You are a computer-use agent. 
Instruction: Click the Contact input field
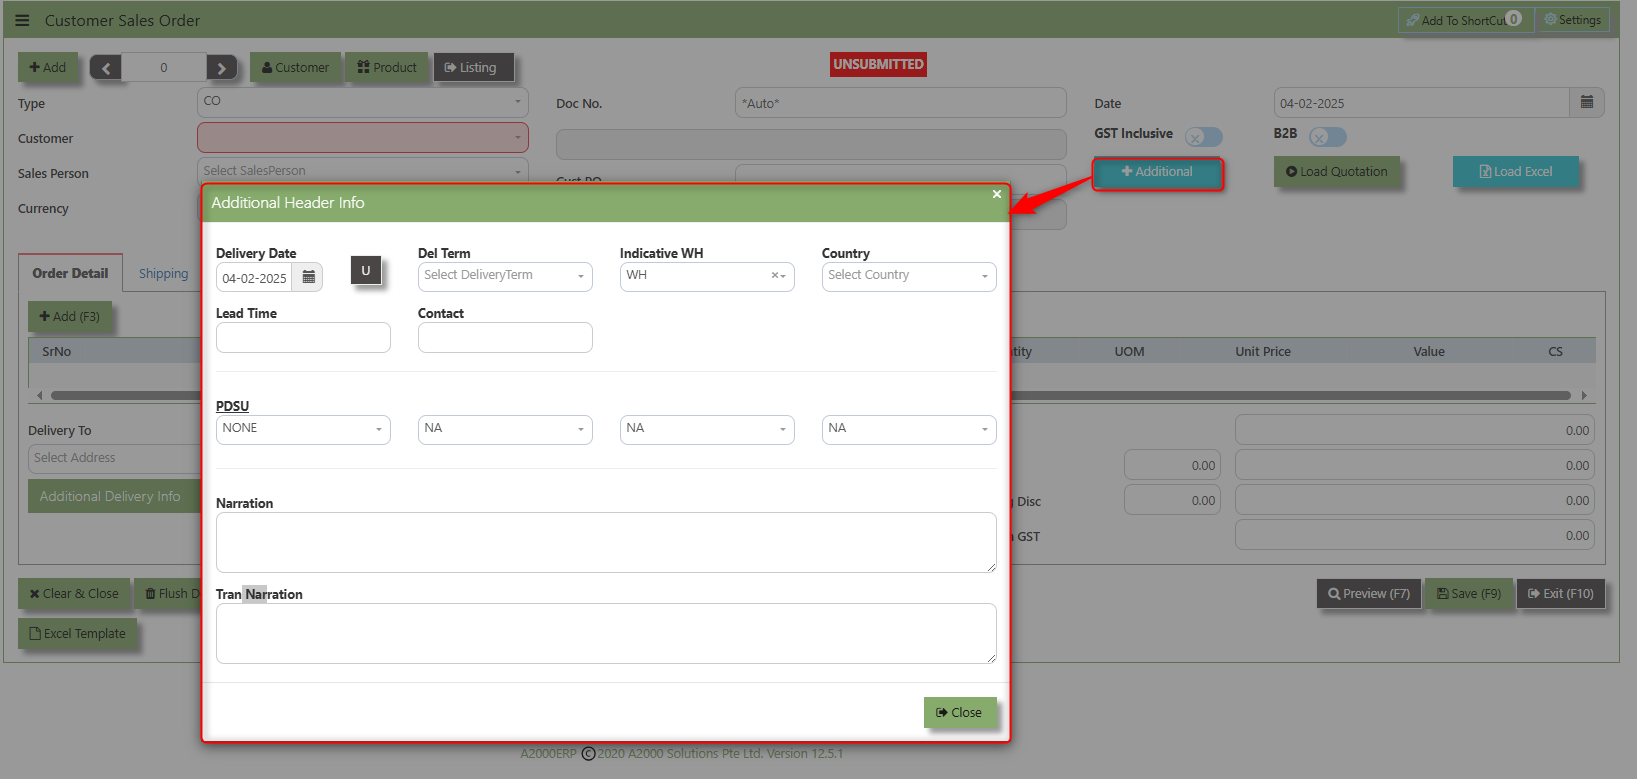pos(505,337)
